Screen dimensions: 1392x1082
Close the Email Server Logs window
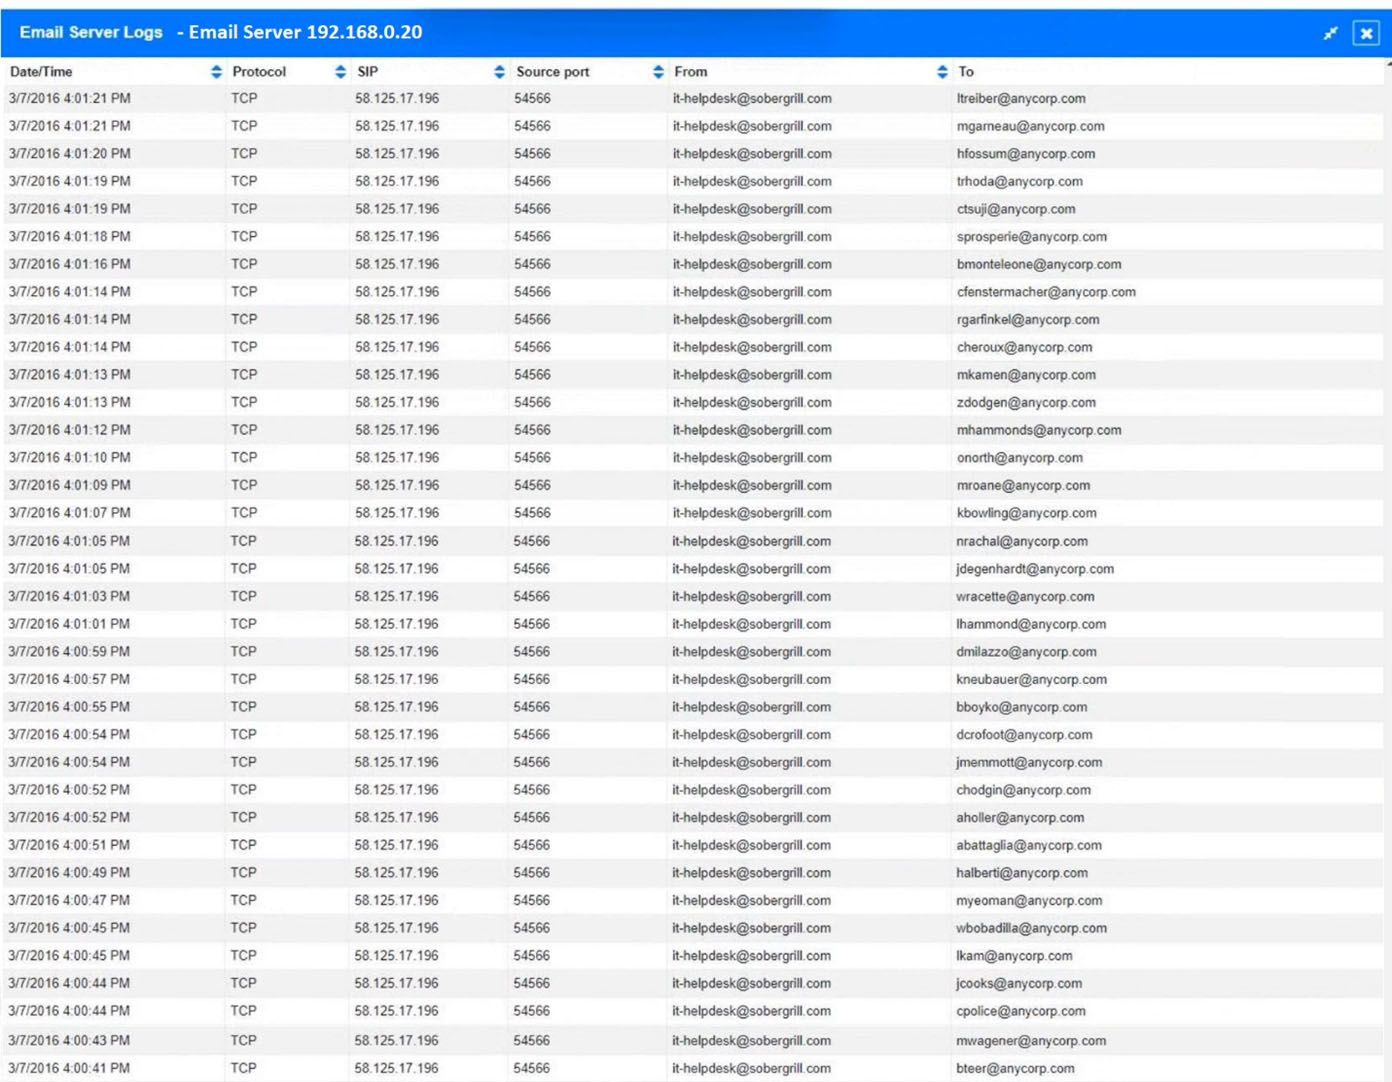coord(1366,33)
